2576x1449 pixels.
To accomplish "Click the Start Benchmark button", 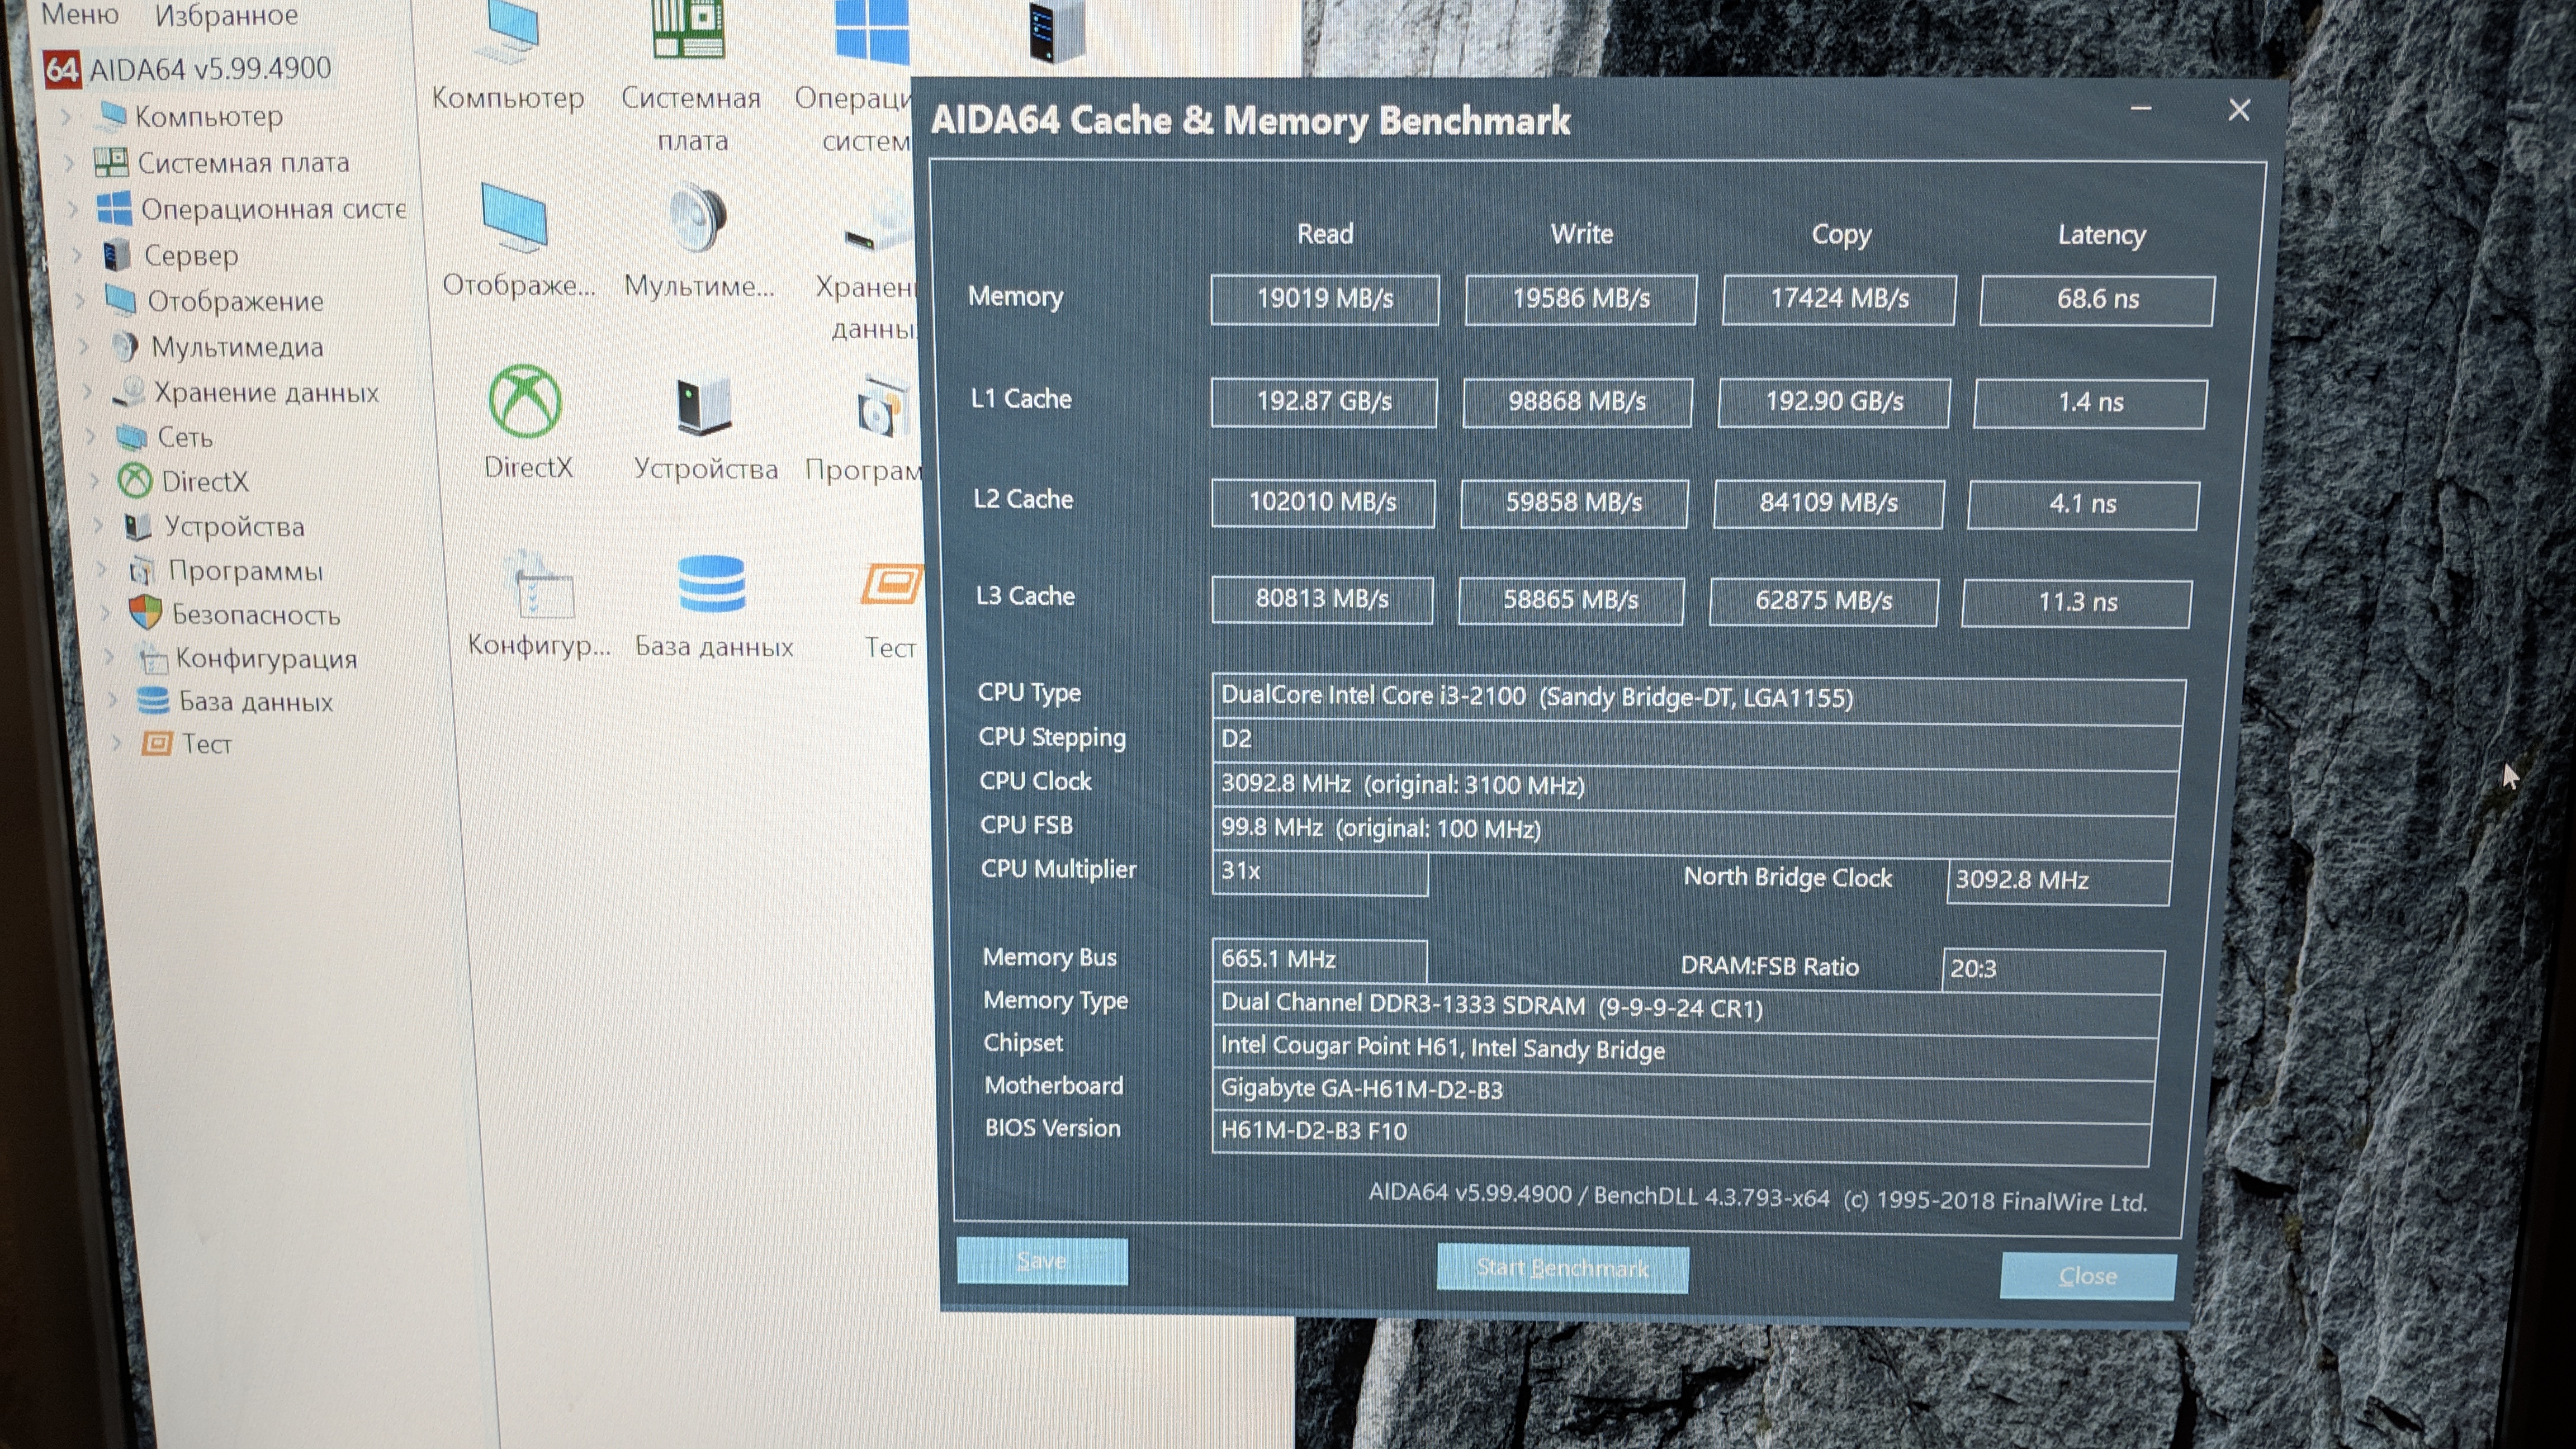I will click(1562, 1268).
